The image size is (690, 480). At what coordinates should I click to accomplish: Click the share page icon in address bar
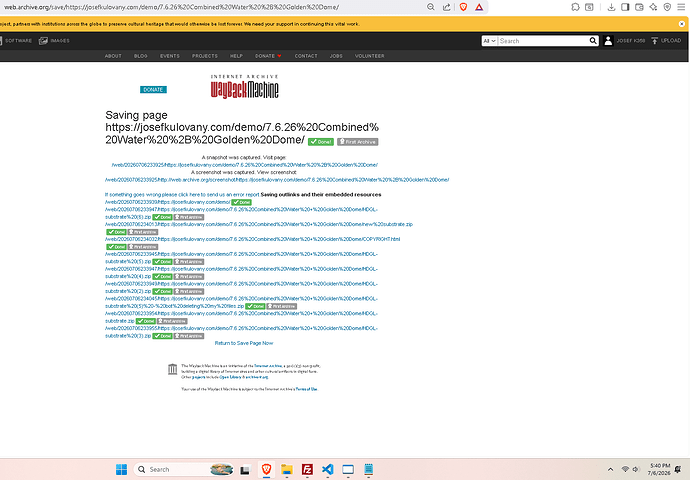point(446,7)
